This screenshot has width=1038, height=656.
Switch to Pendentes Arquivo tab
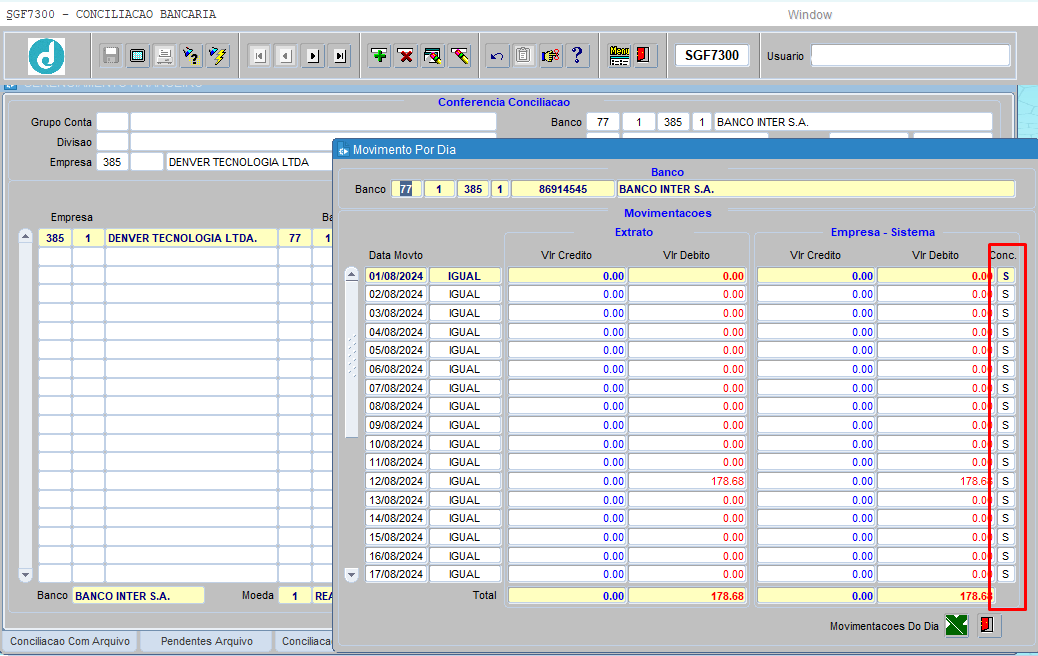tap(207, 641)
